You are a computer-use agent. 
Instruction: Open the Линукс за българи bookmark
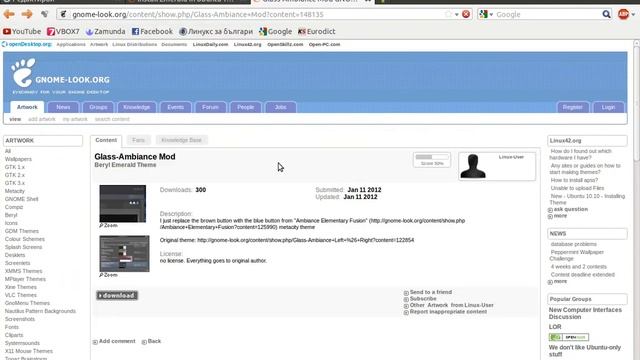(x=216, y=31)
